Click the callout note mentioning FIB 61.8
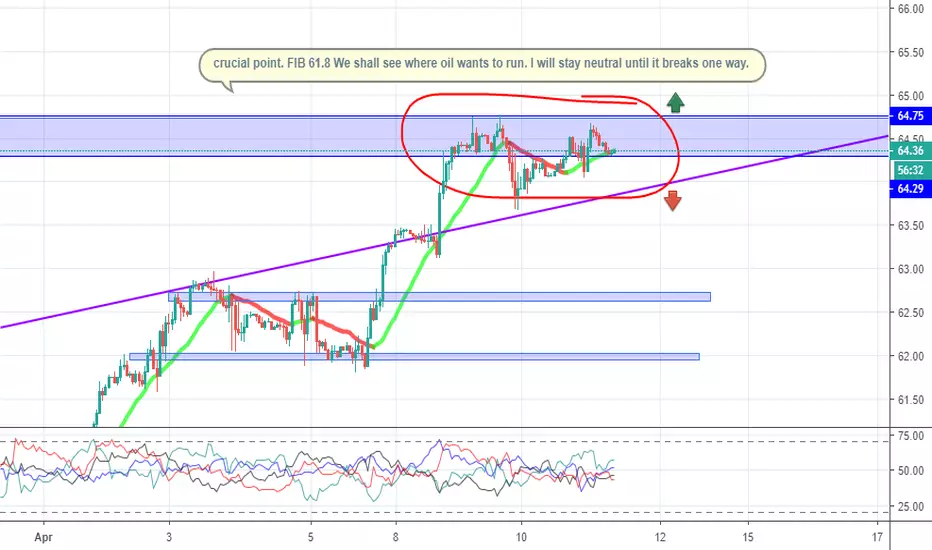 (x=482, y=64)
